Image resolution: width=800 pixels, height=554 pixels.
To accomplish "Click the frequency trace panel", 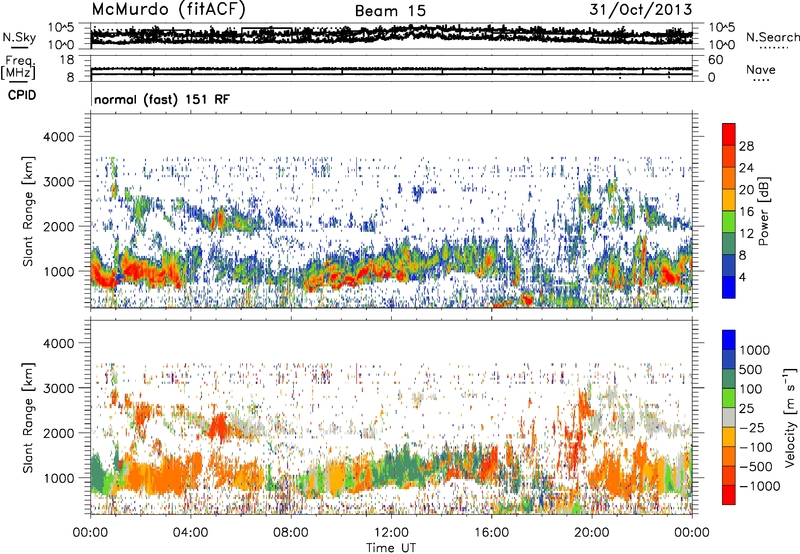I will tap(391, 68).
